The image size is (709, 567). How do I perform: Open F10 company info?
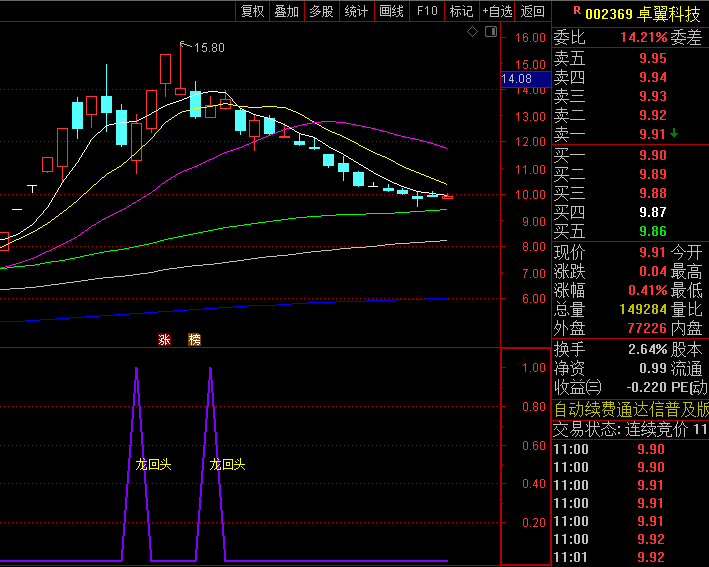(427, 11)
